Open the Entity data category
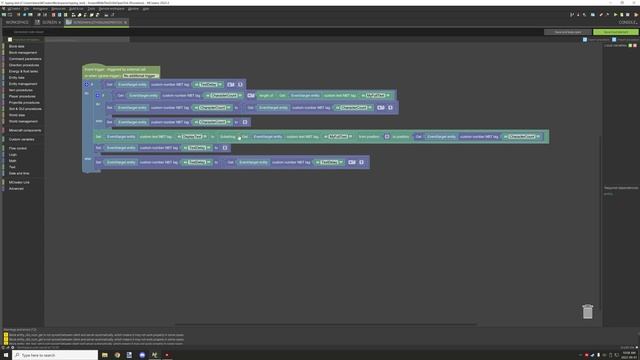This screenshot has width=640, height=360. [17, 78]
